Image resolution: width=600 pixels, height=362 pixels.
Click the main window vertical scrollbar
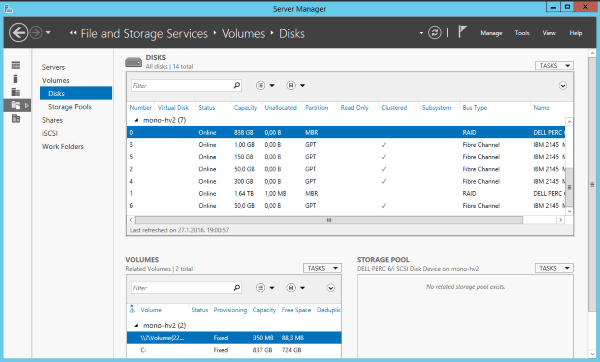coord(592,184)
